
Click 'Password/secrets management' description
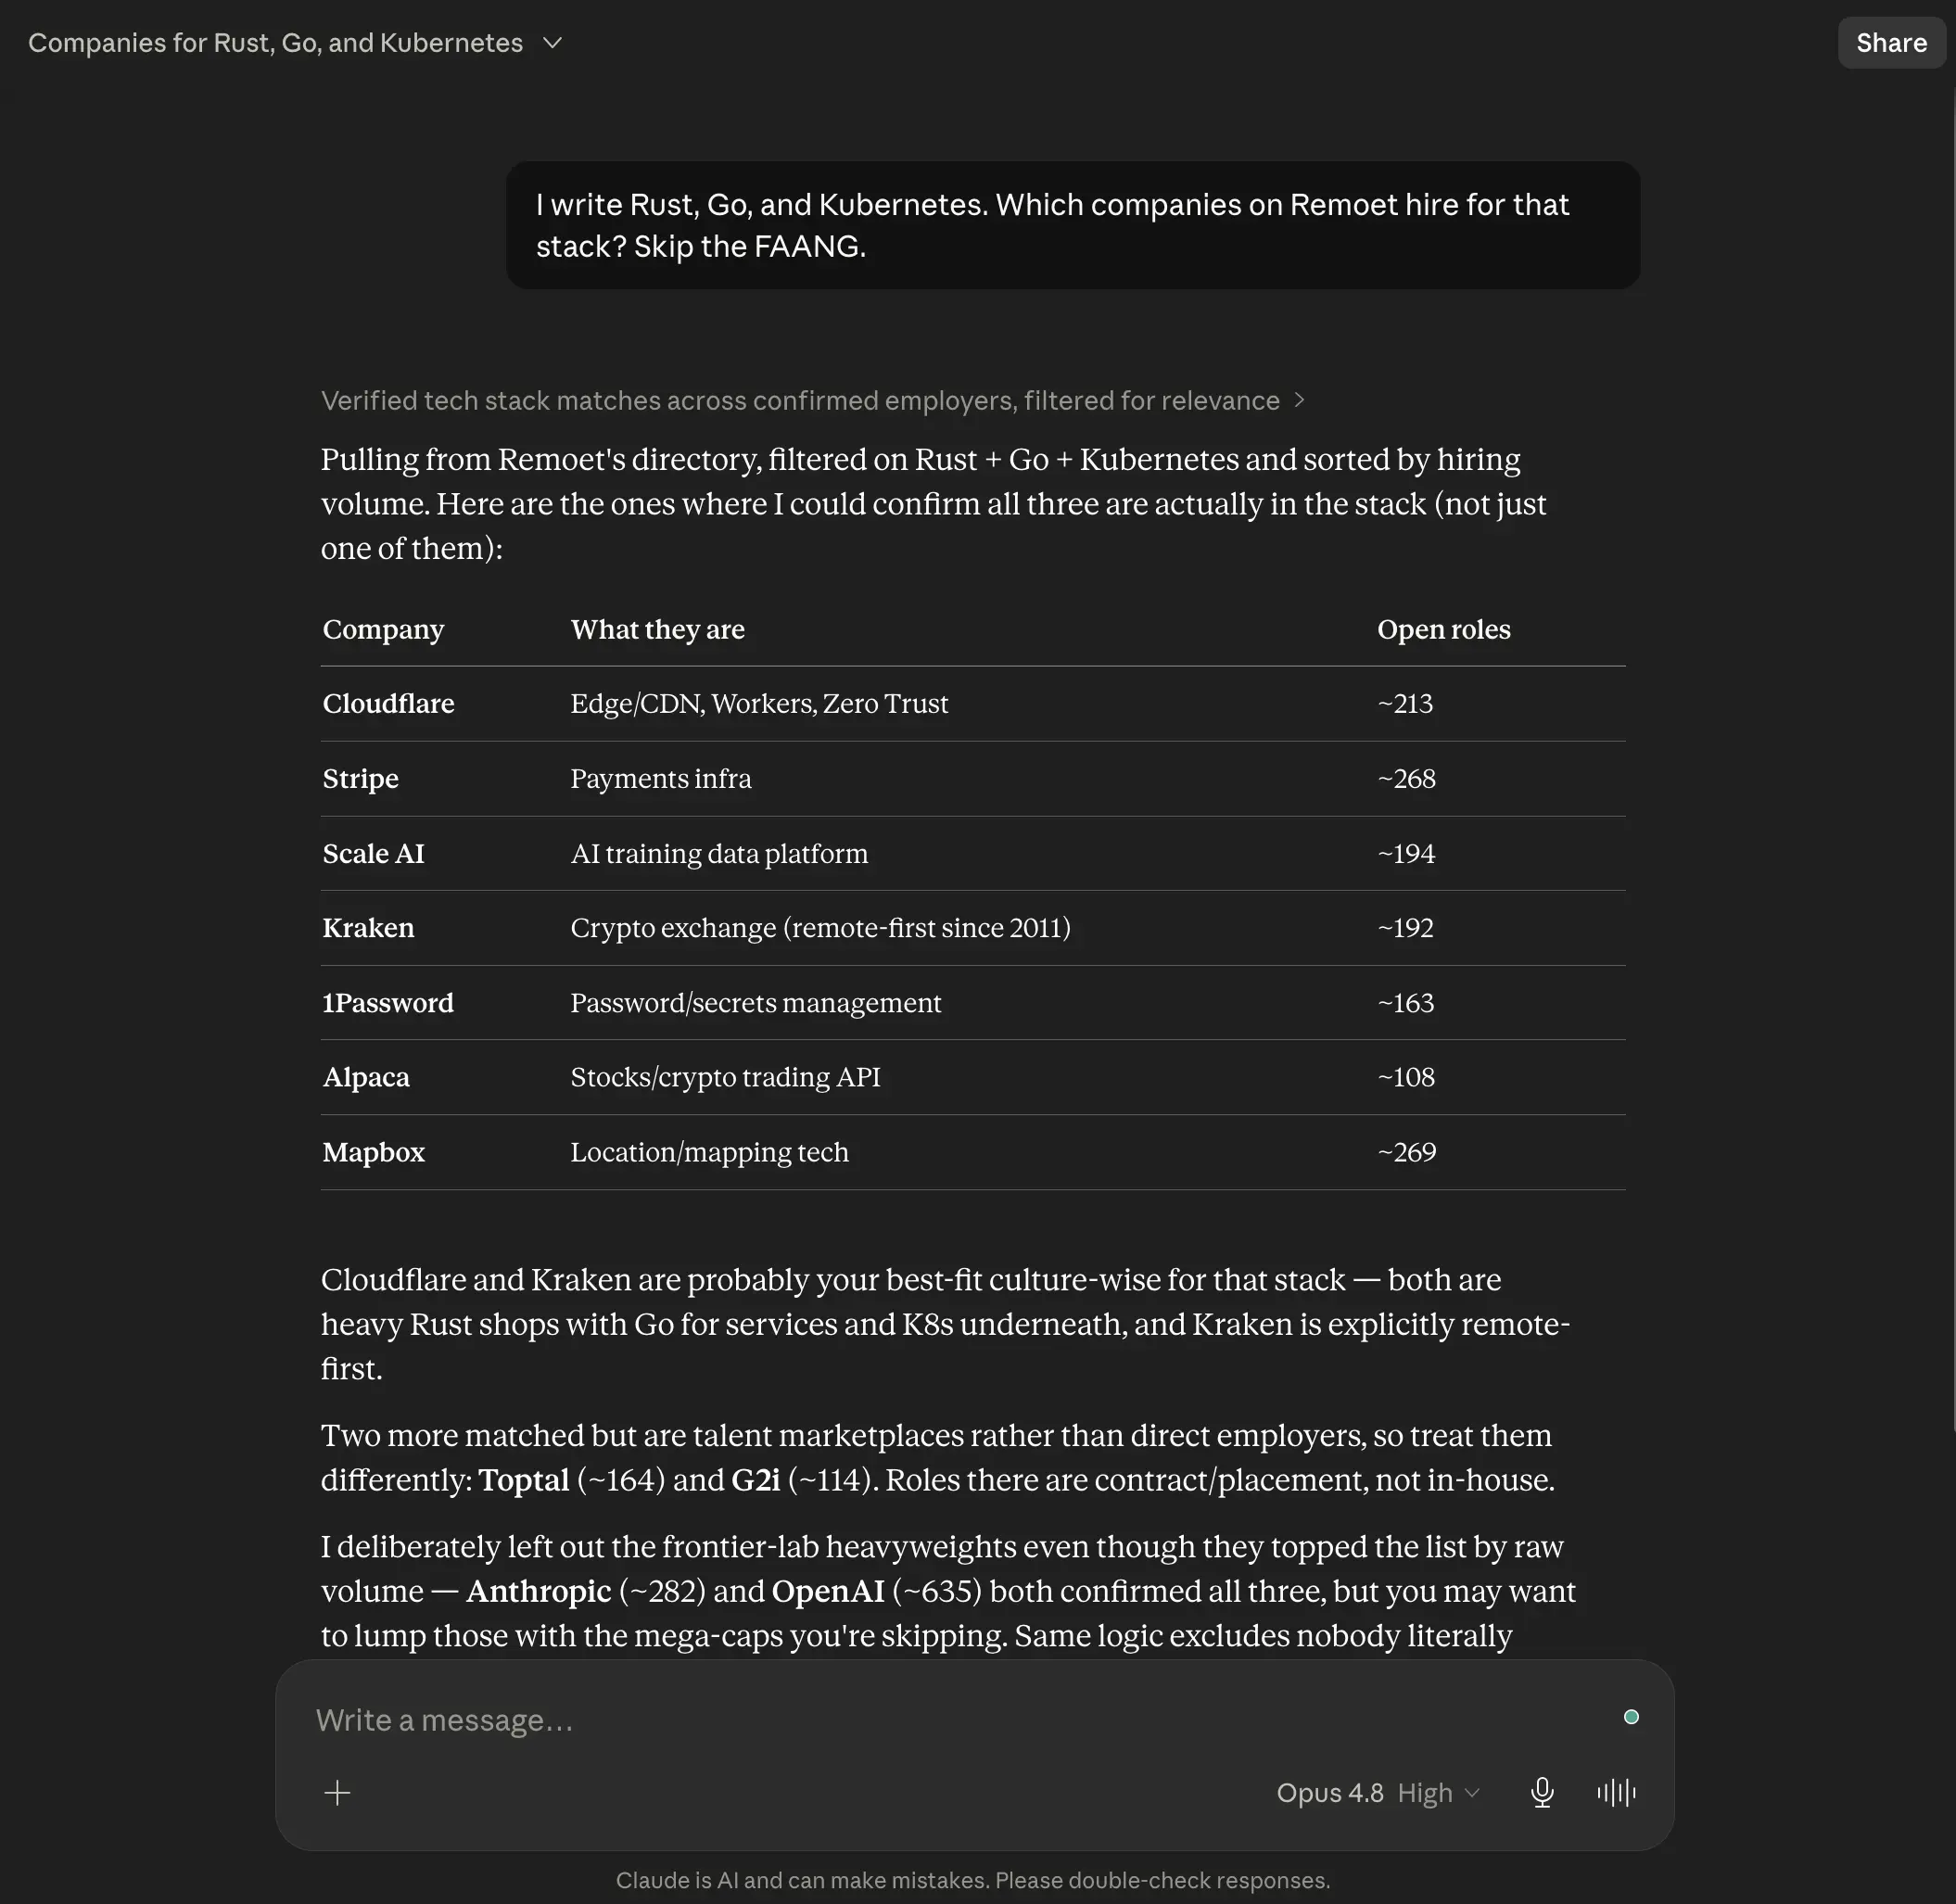(x=755, y=1002)
